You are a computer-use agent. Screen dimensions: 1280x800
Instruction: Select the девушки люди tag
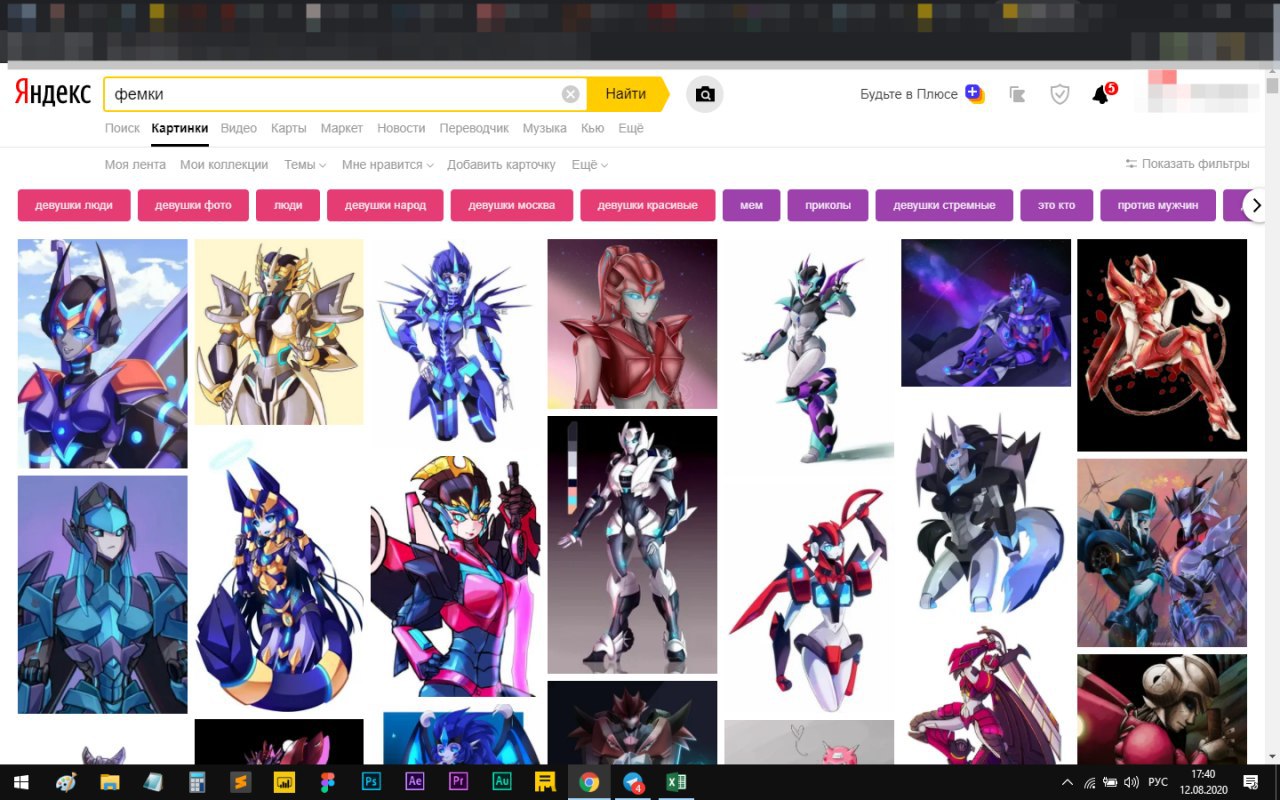74,205
